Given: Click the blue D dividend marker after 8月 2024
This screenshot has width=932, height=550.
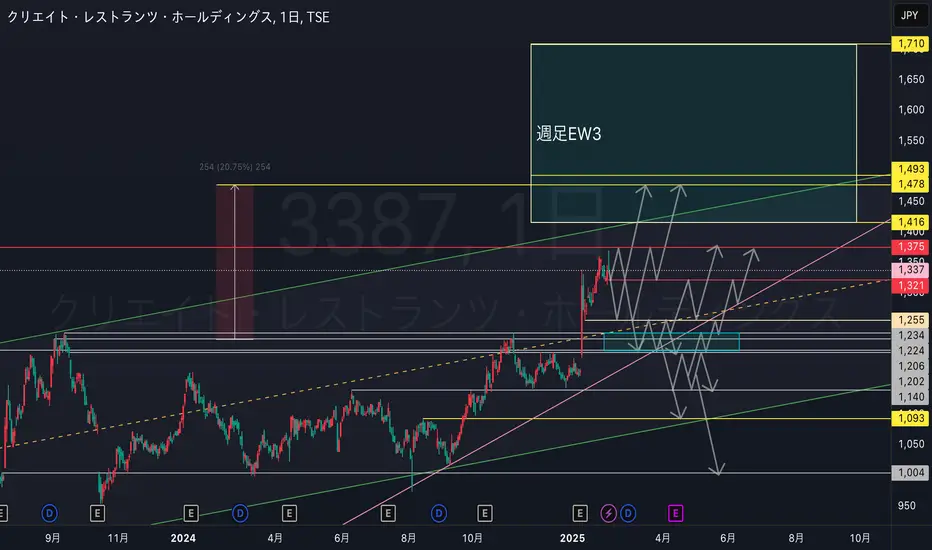Looking at the screenshot, I should [x=439, y=513].
